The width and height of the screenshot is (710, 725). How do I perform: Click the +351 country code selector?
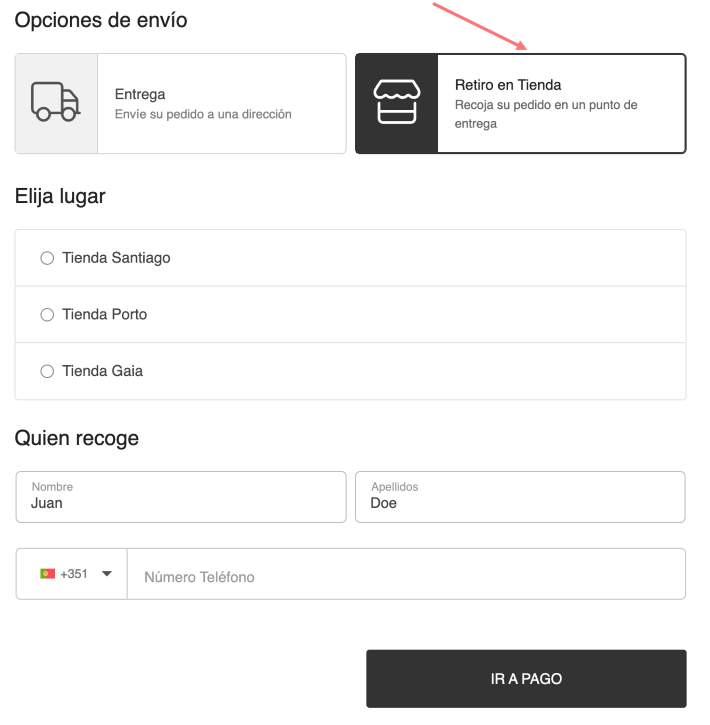click(72, 574)
